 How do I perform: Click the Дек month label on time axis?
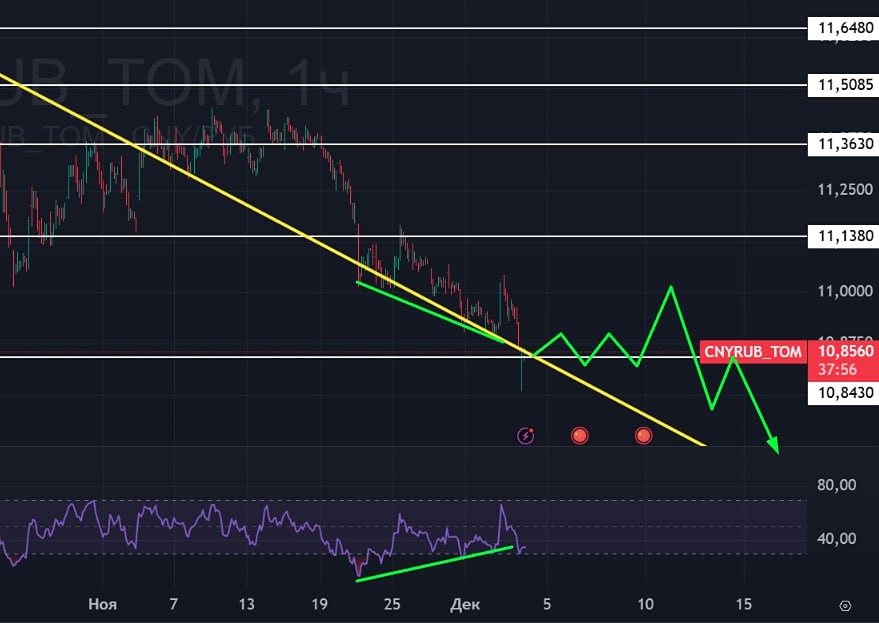coord(465,604)
